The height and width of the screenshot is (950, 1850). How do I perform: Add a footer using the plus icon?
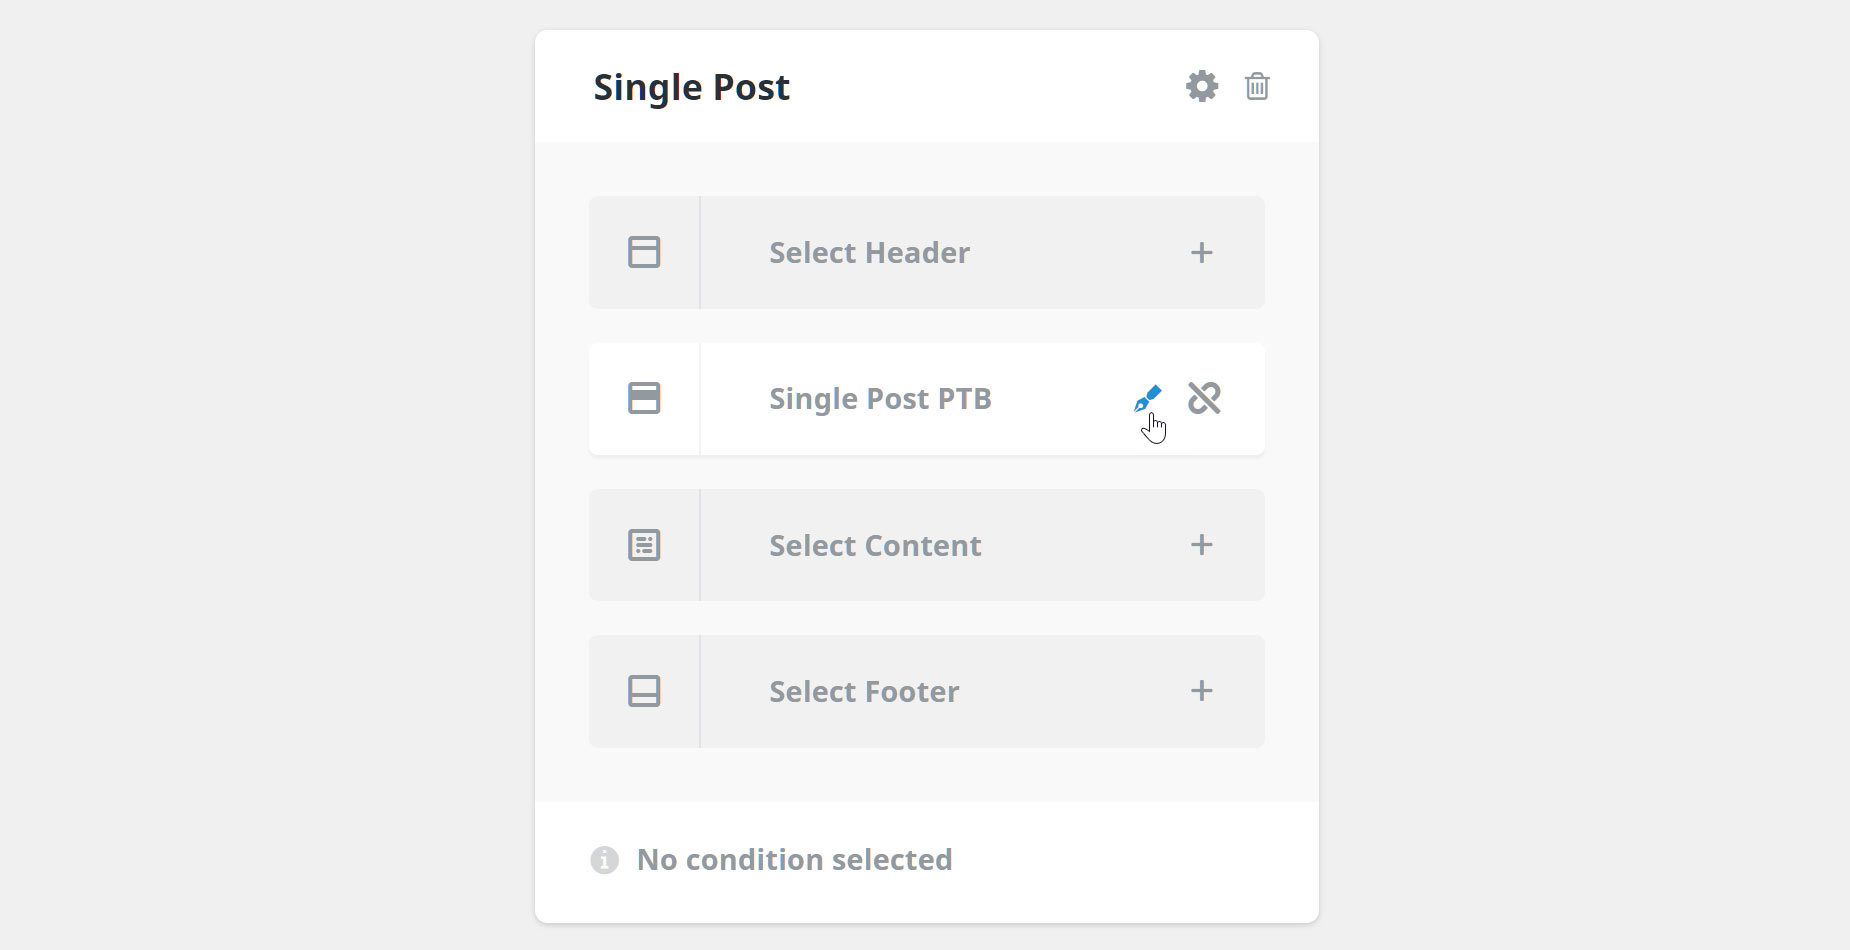point(1202,691)
